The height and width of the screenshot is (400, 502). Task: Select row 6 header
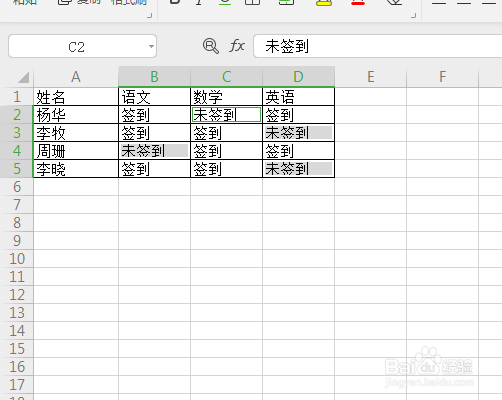click(17, 187)
